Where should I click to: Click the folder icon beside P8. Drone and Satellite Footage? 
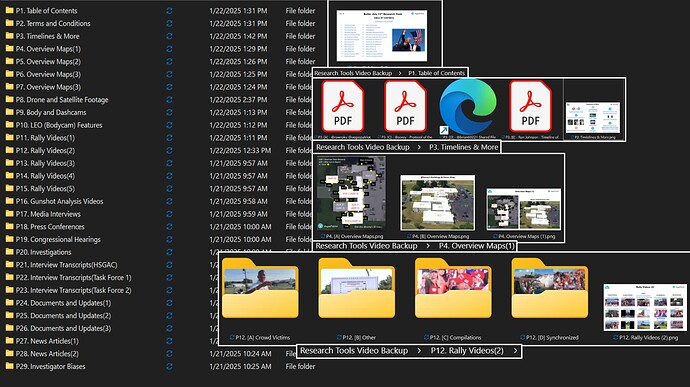[9, 100]
